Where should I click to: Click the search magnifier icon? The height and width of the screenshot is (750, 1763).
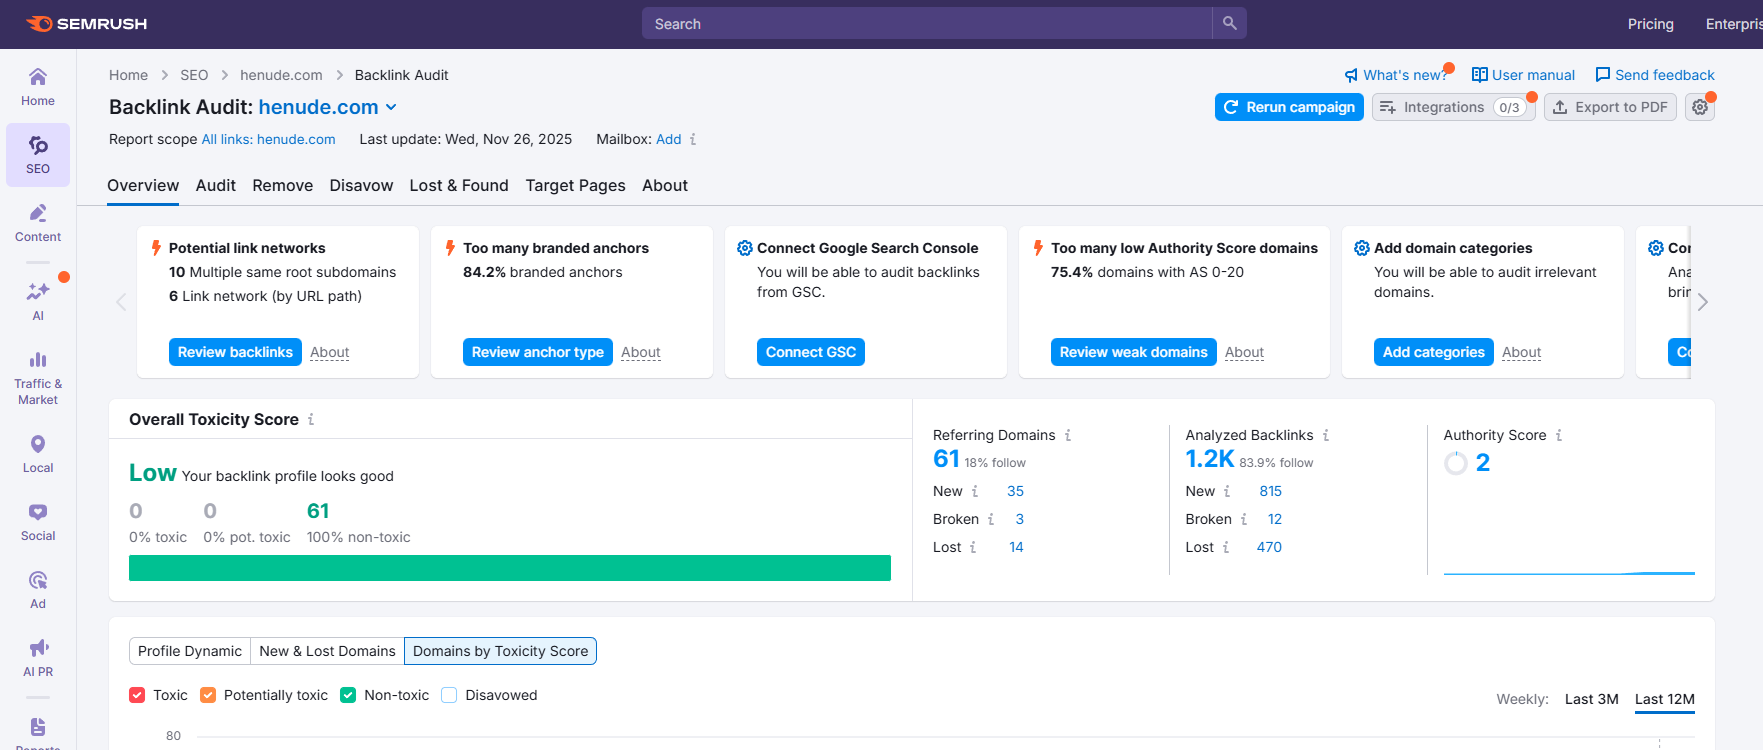pyautogui.click(x=1229, y=23)
